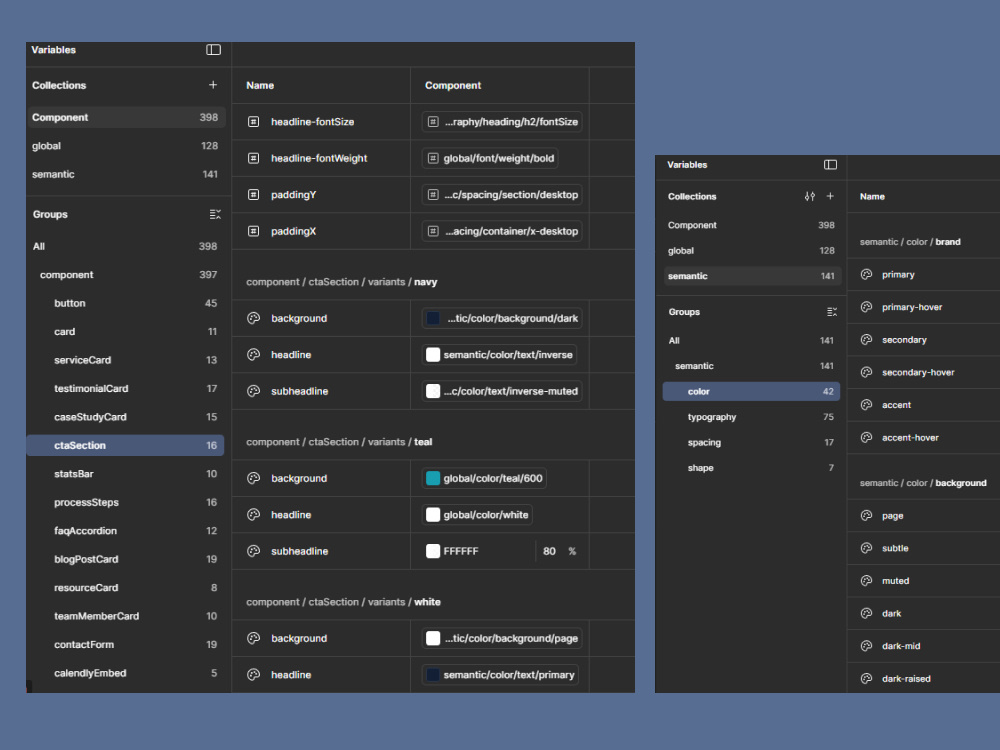Click teal swatch of global/color/teal/600

pyautogui.click(x=433, y=478)
